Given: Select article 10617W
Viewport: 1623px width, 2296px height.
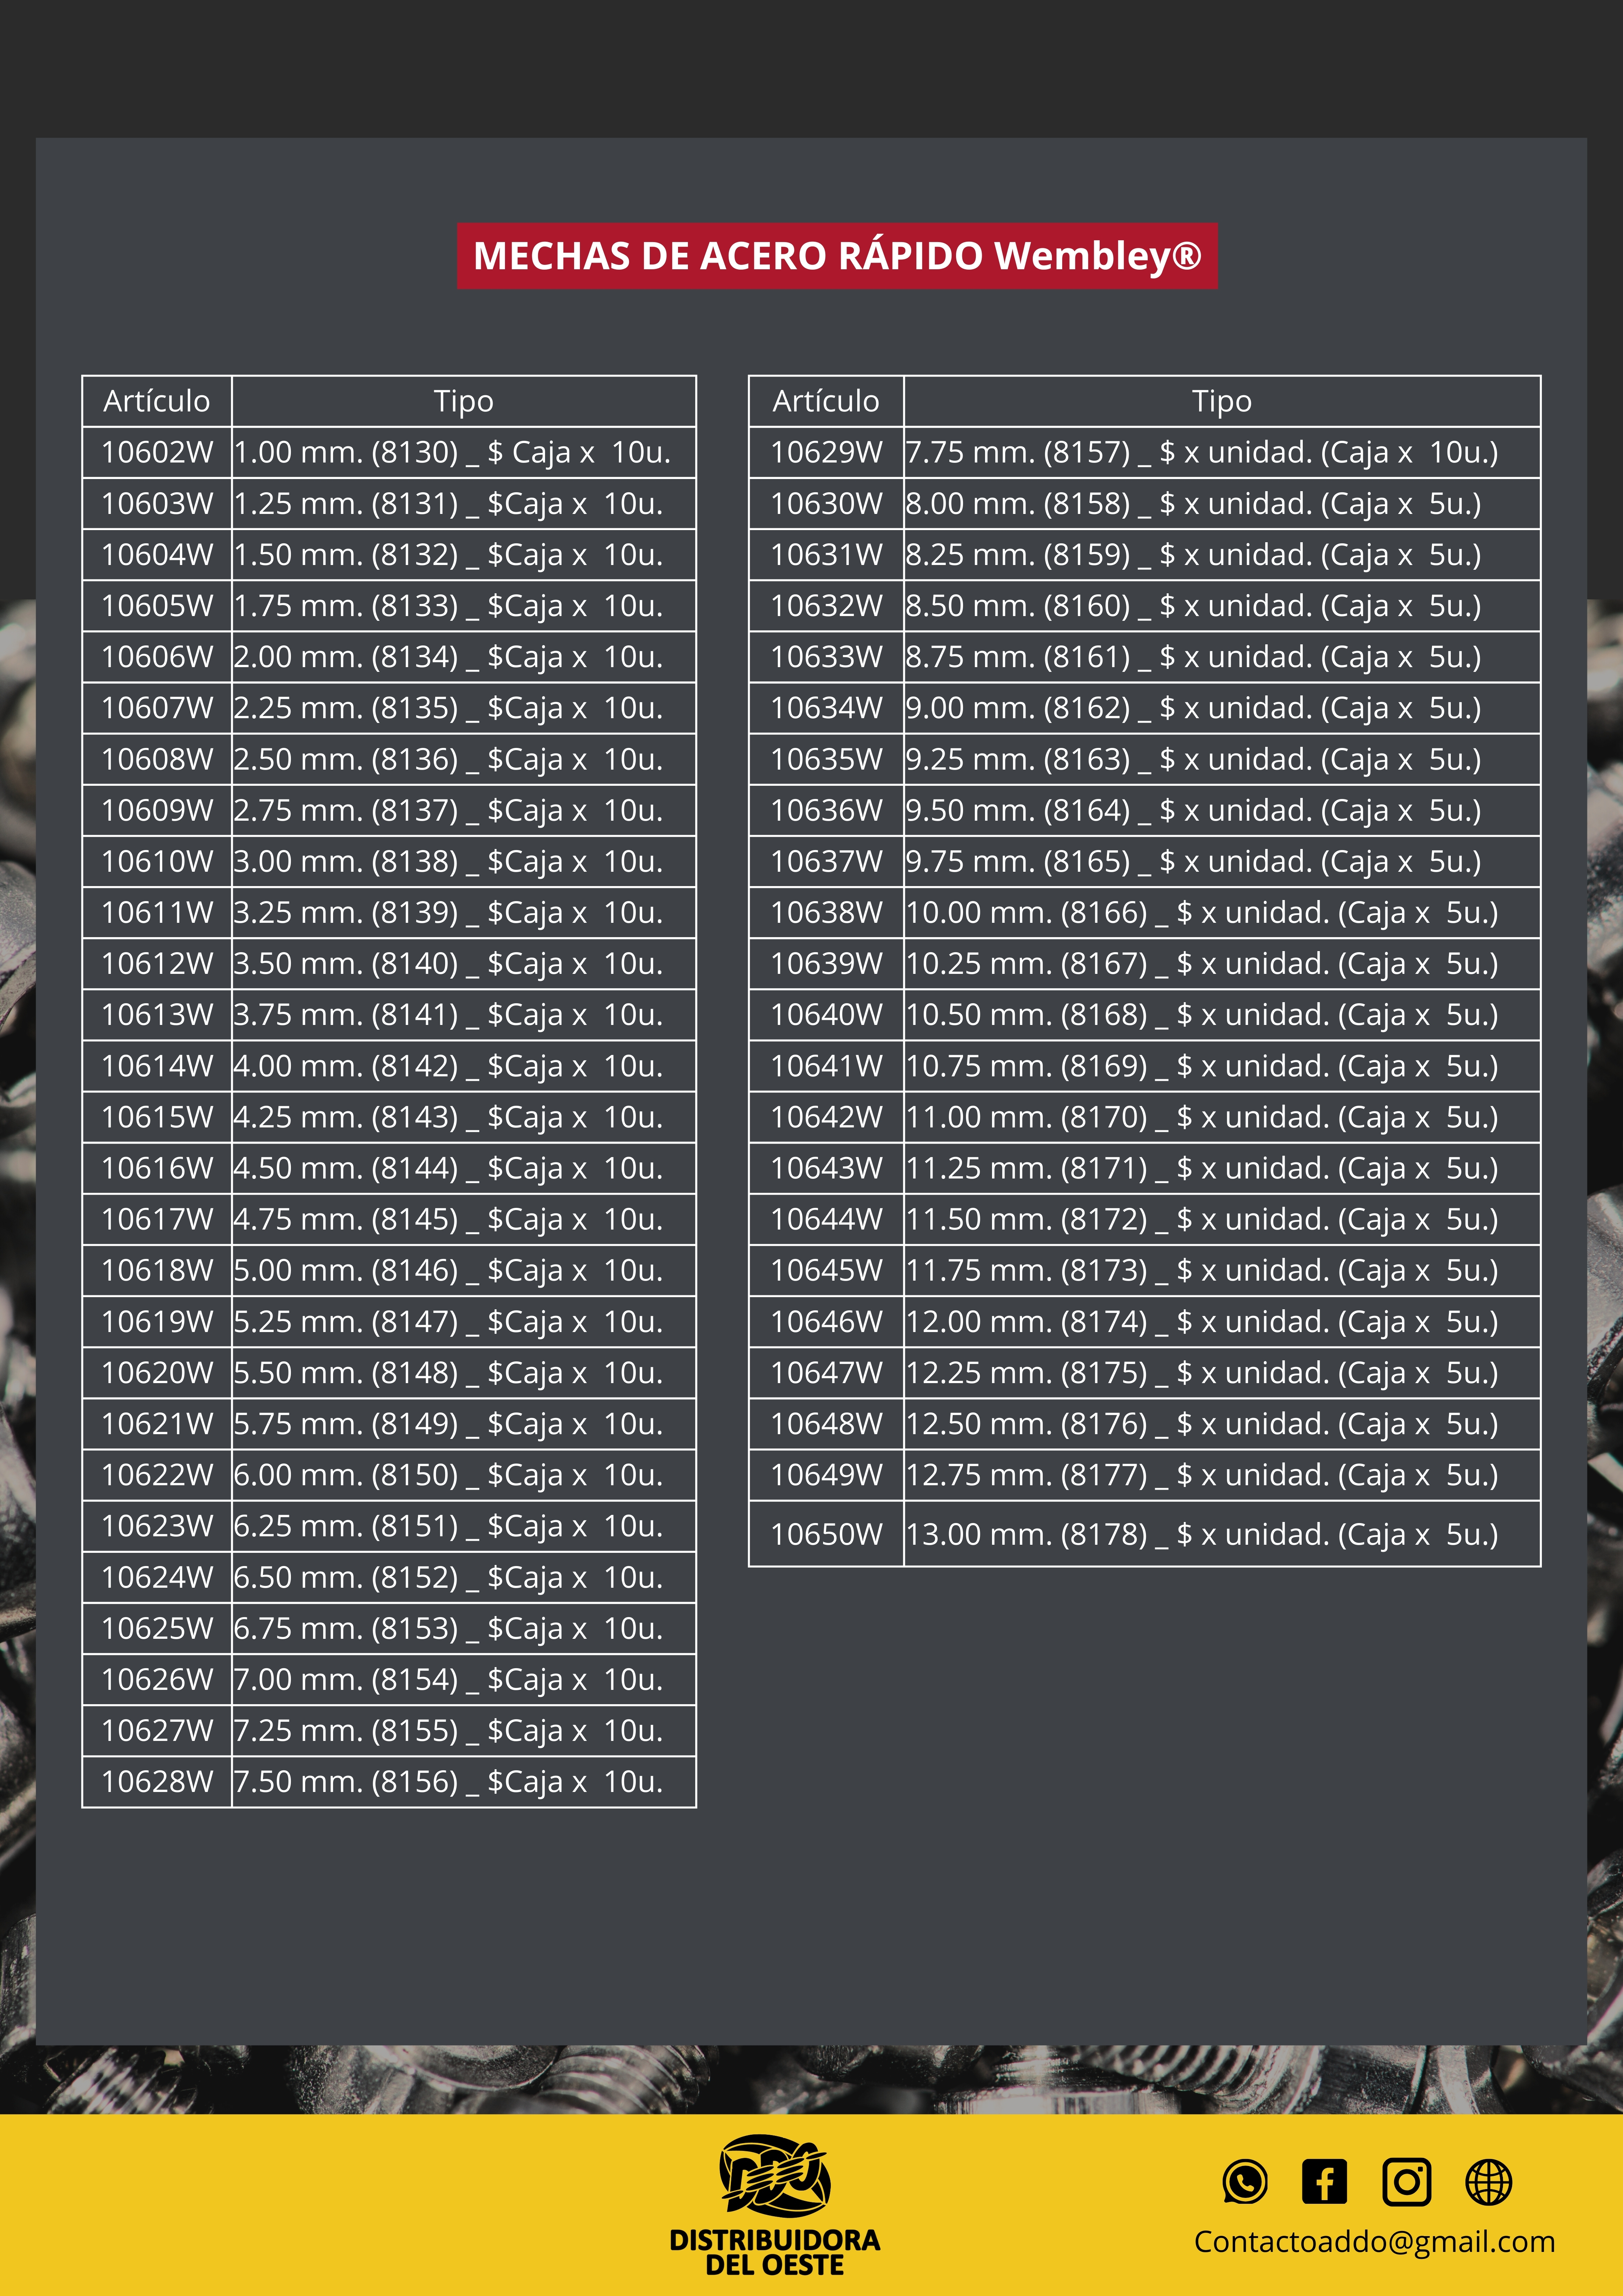Looking at the screenshot, I should [157, 1219].
